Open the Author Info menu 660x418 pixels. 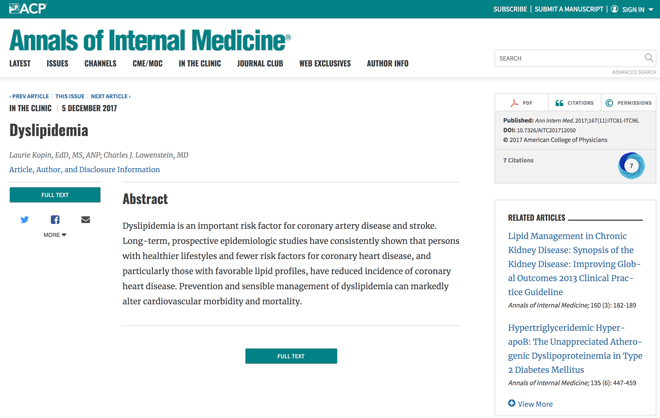tap(388, 63)
